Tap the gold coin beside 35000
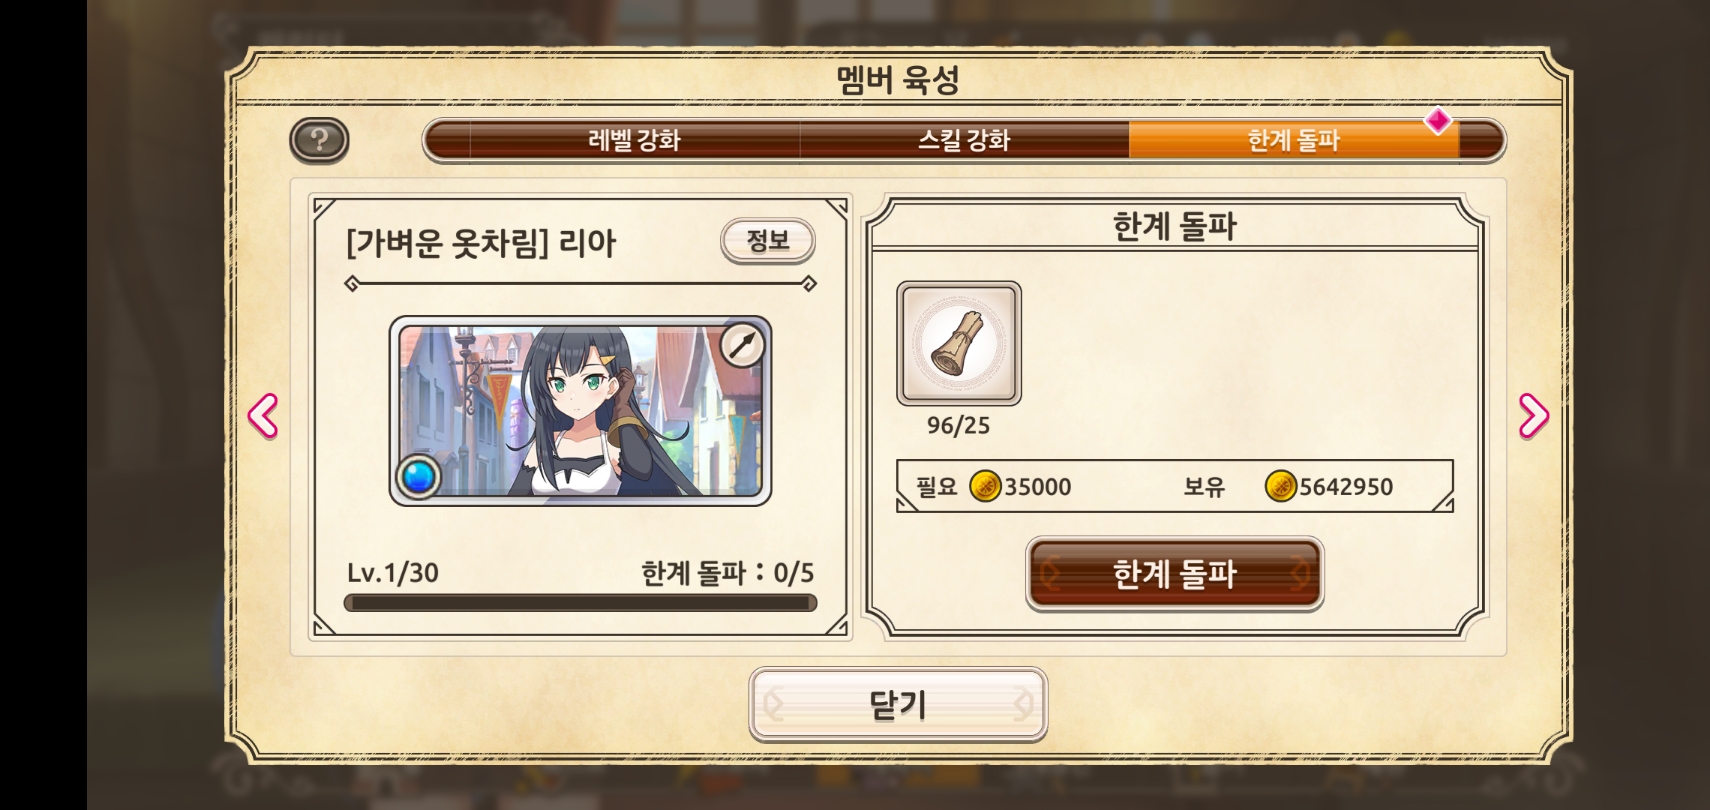 (x=986, y=487)
